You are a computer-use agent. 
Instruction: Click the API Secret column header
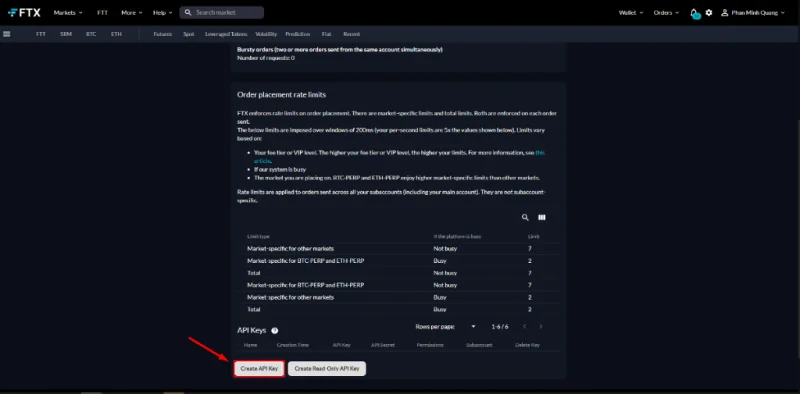click(x=383, y=345)
